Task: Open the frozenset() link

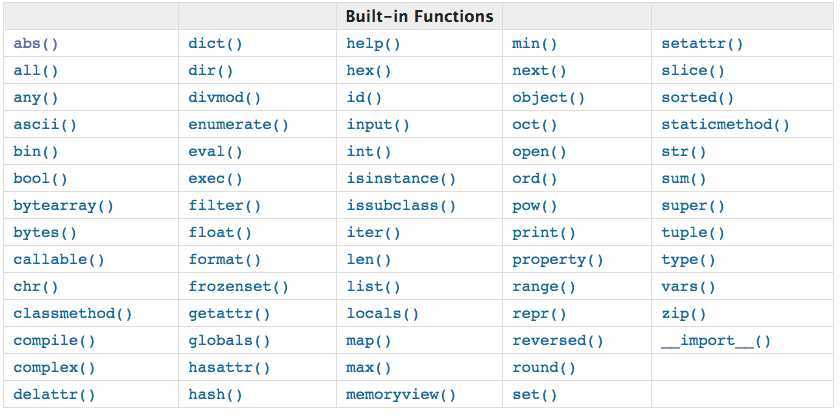Action: tap(238, 287)
